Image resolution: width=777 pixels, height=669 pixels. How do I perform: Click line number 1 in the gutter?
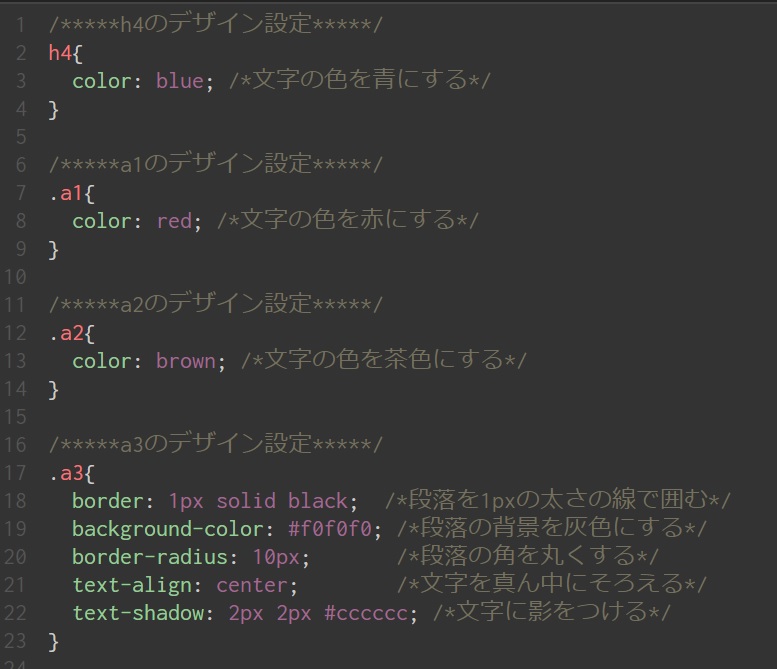tap(20, 23)
